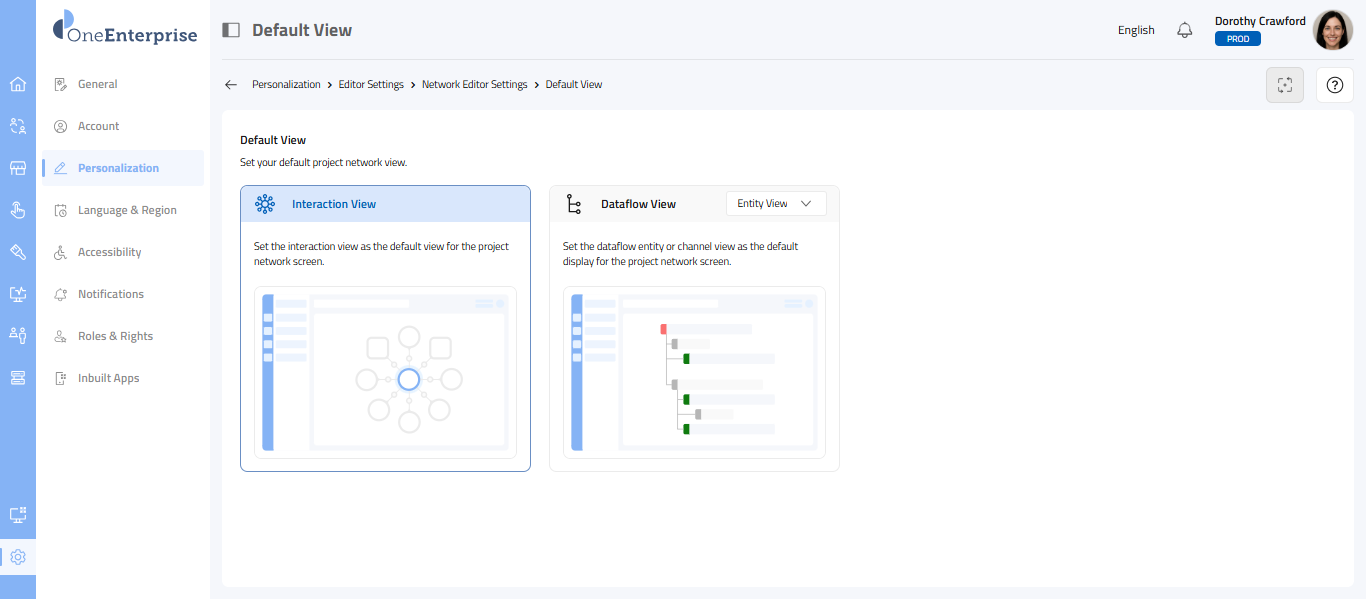The width and height of the screenshot is (1366, 599).
Task: Open help with the question mark icon
Action: (1334, 85)
